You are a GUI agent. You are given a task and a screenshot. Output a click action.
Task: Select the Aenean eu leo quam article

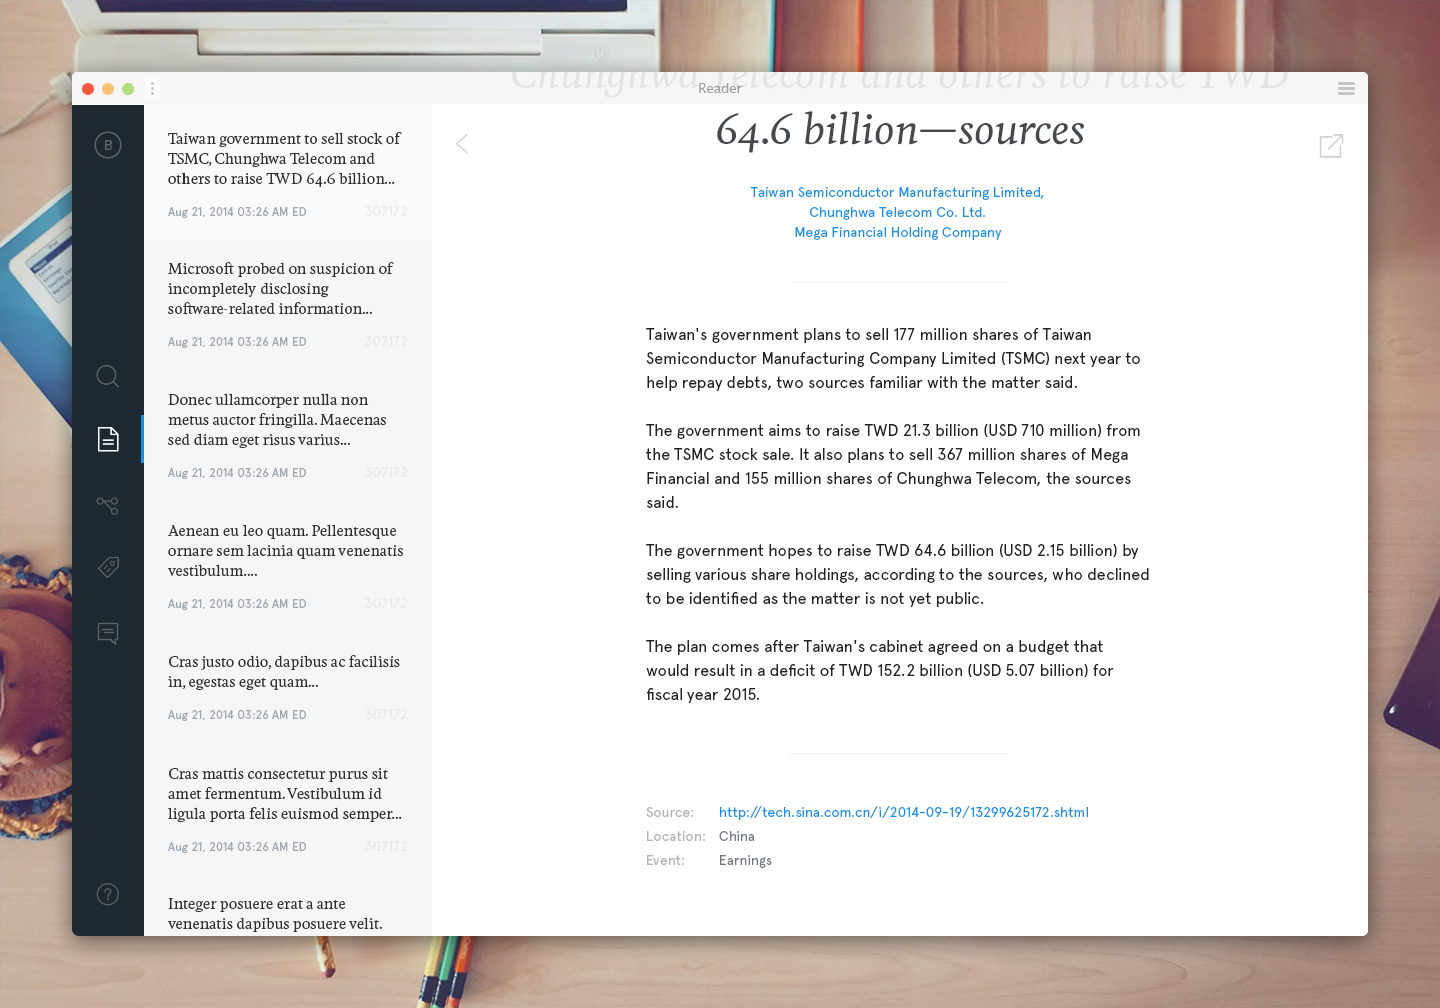point(288,567)
